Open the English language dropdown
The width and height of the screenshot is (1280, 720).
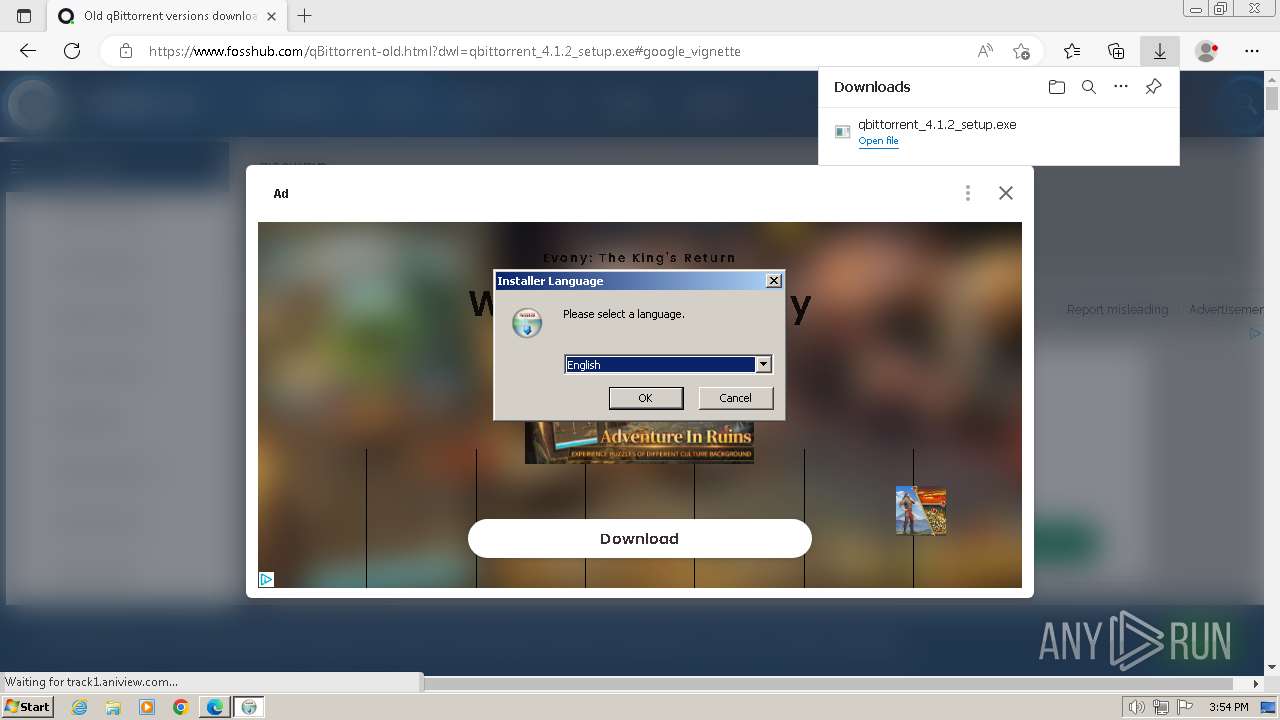pos(764,365)
